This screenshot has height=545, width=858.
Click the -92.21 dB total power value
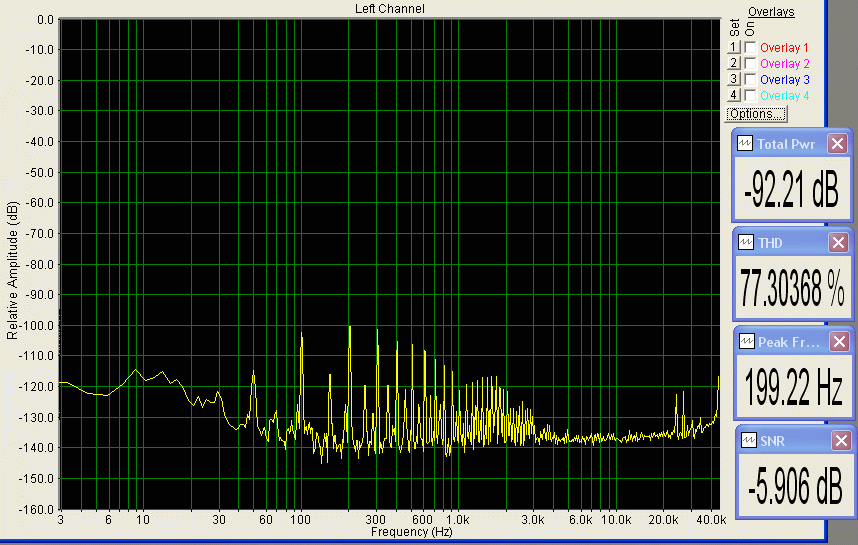point(791,189)
